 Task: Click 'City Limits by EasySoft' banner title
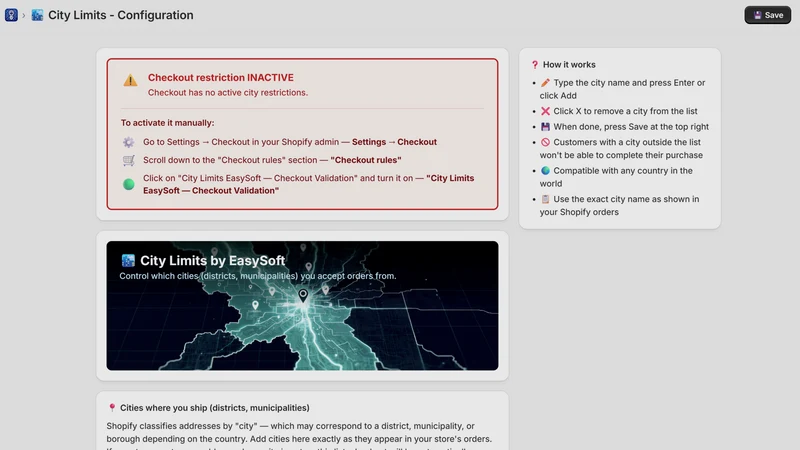coord(212,261)
